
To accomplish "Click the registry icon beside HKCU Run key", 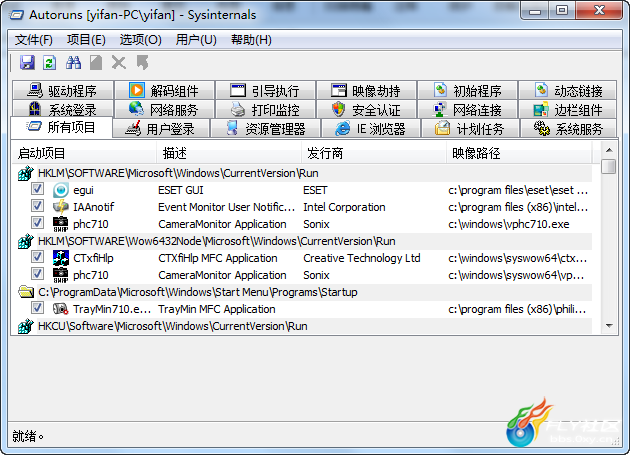I will [25, 326].
